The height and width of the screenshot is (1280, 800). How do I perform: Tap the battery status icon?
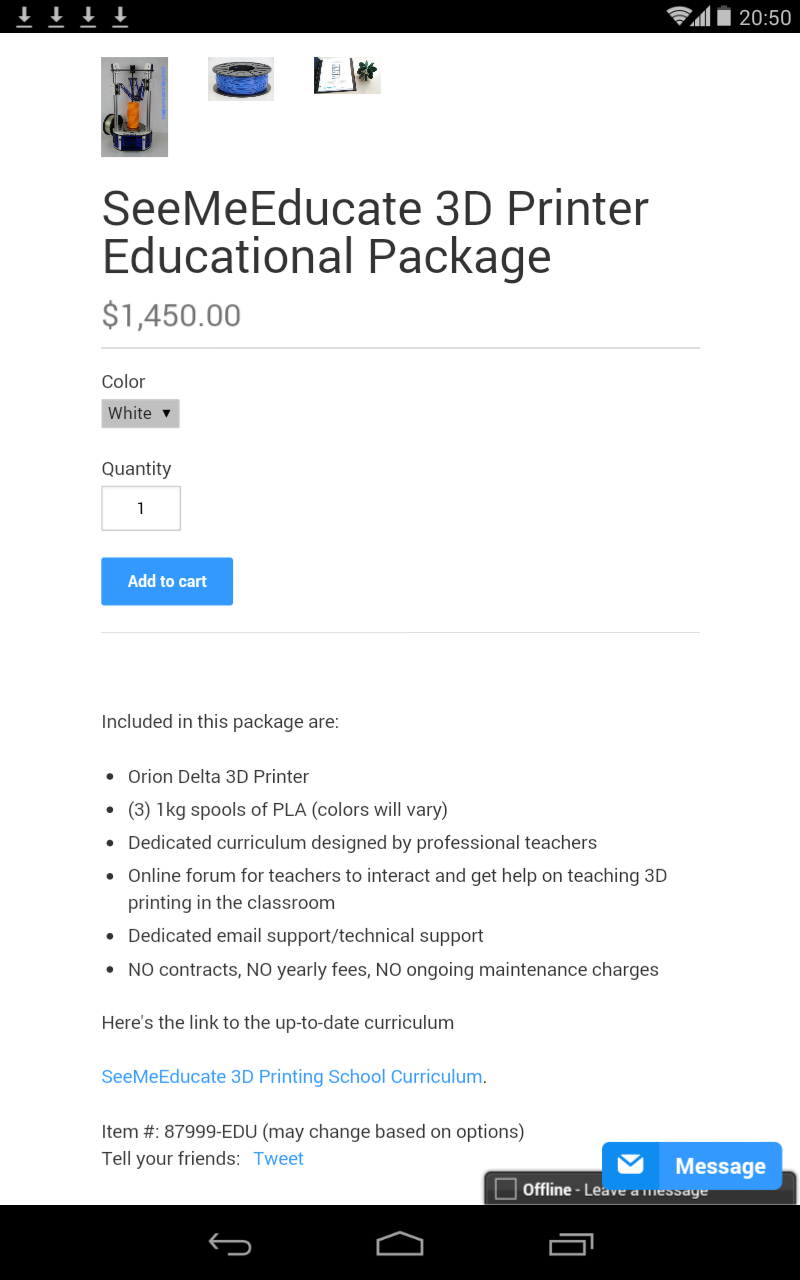(723, 16)
